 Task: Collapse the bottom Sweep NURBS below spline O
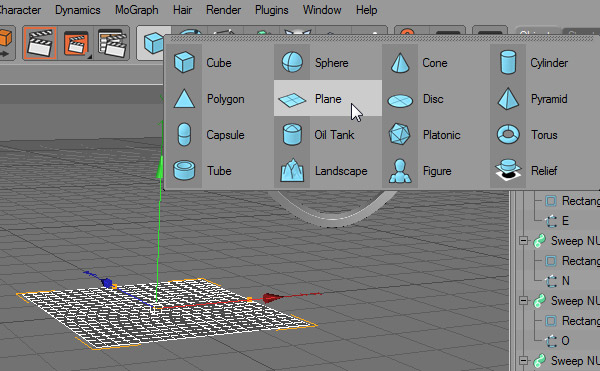523,360
